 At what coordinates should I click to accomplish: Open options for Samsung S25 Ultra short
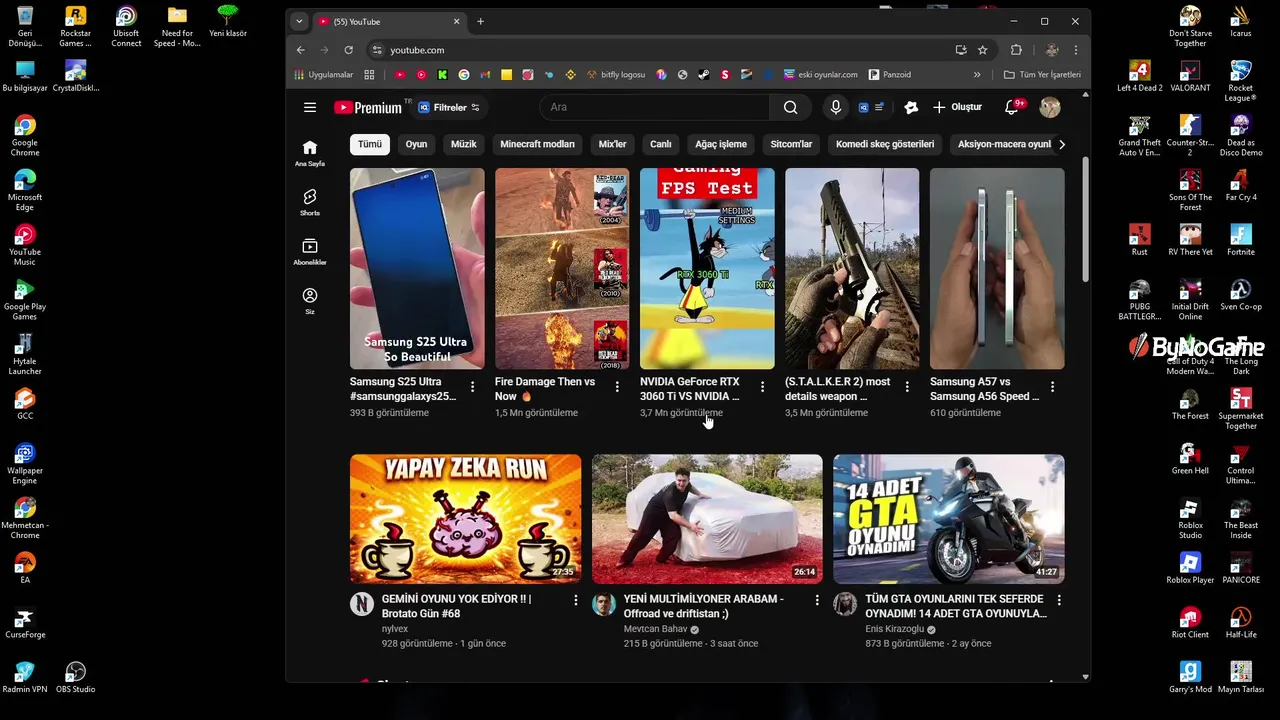point(473,386)
